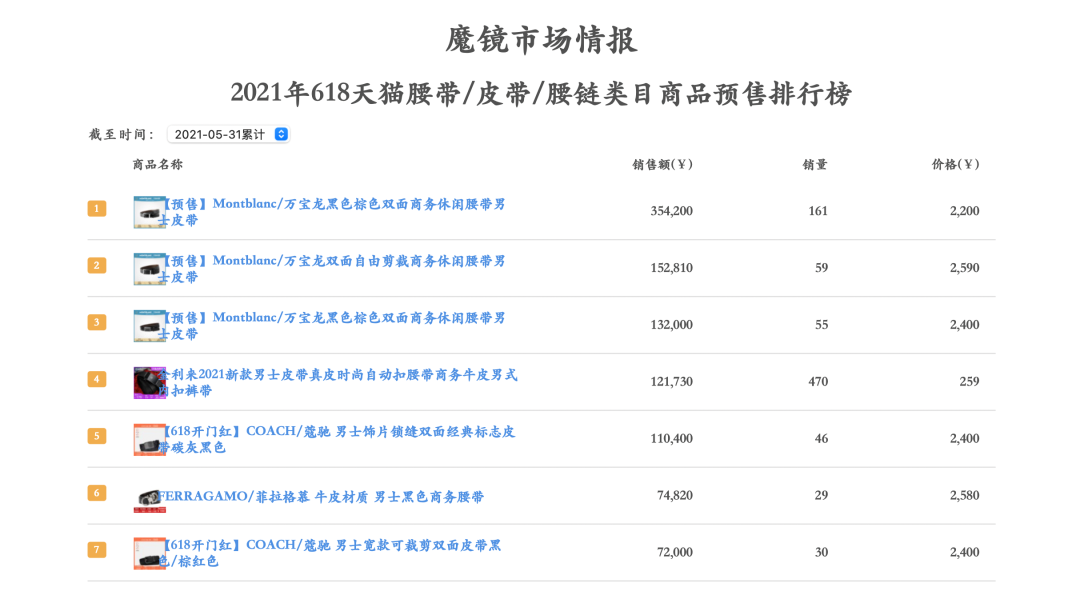
Task: Click the rank 1 product thumbnail
Action: [149, 212]
